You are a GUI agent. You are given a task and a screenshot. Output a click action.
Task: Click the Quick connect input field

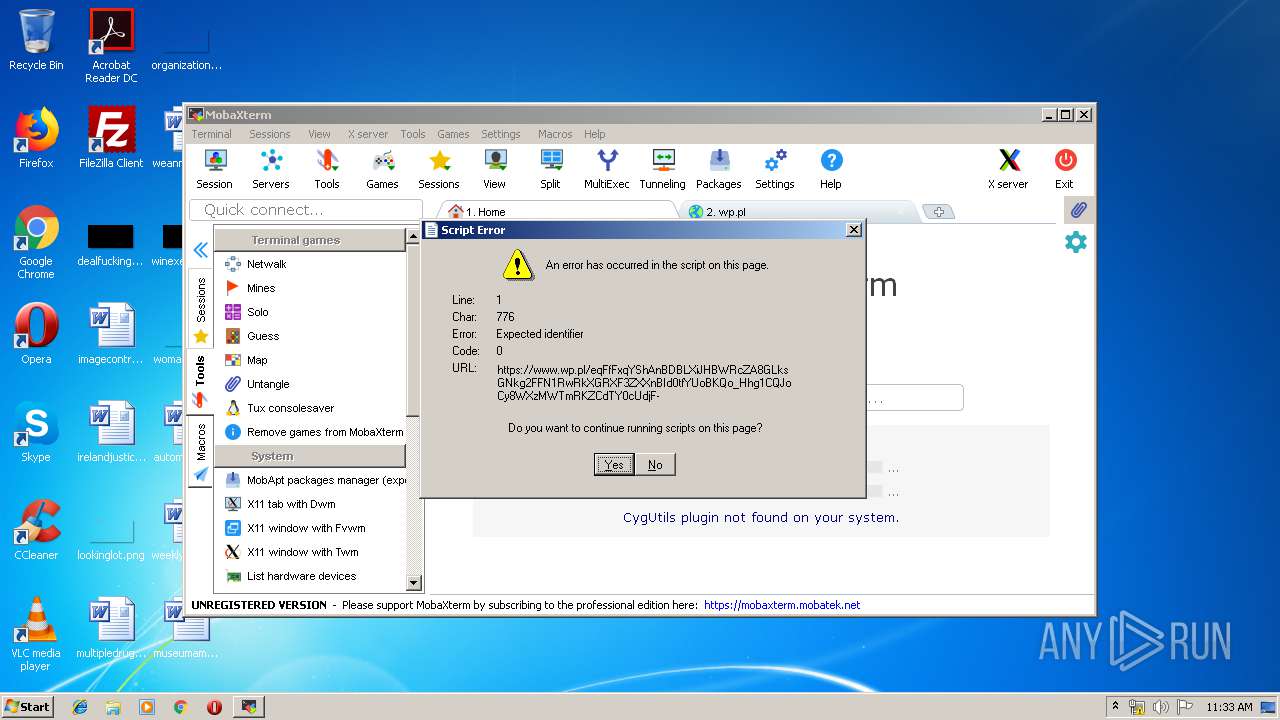tap(305, 210)
